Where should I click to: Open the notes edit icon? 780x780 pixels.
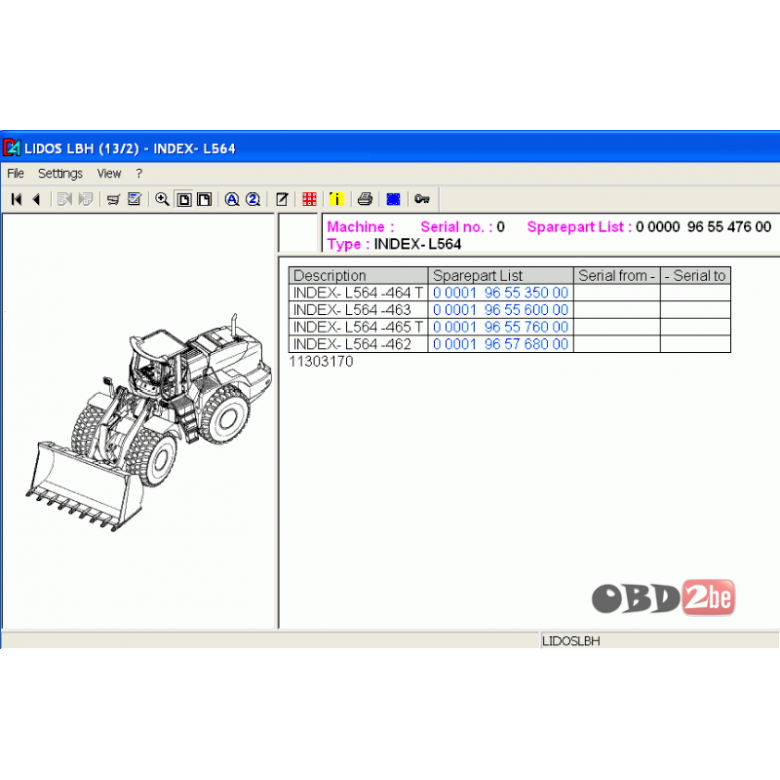pyautogui.click(x=282, y=199)
